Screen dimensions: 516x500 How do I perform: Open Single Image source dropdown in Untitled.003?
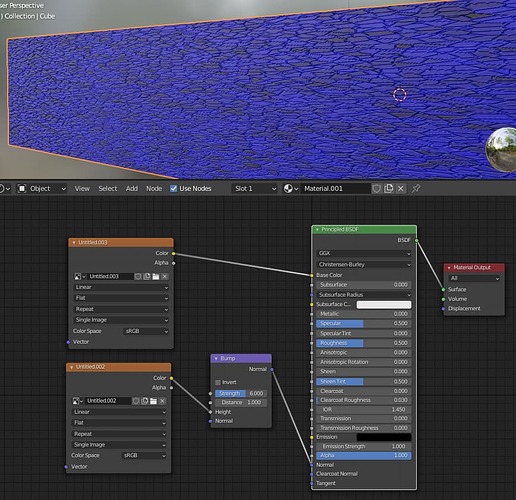pos(121,320)
